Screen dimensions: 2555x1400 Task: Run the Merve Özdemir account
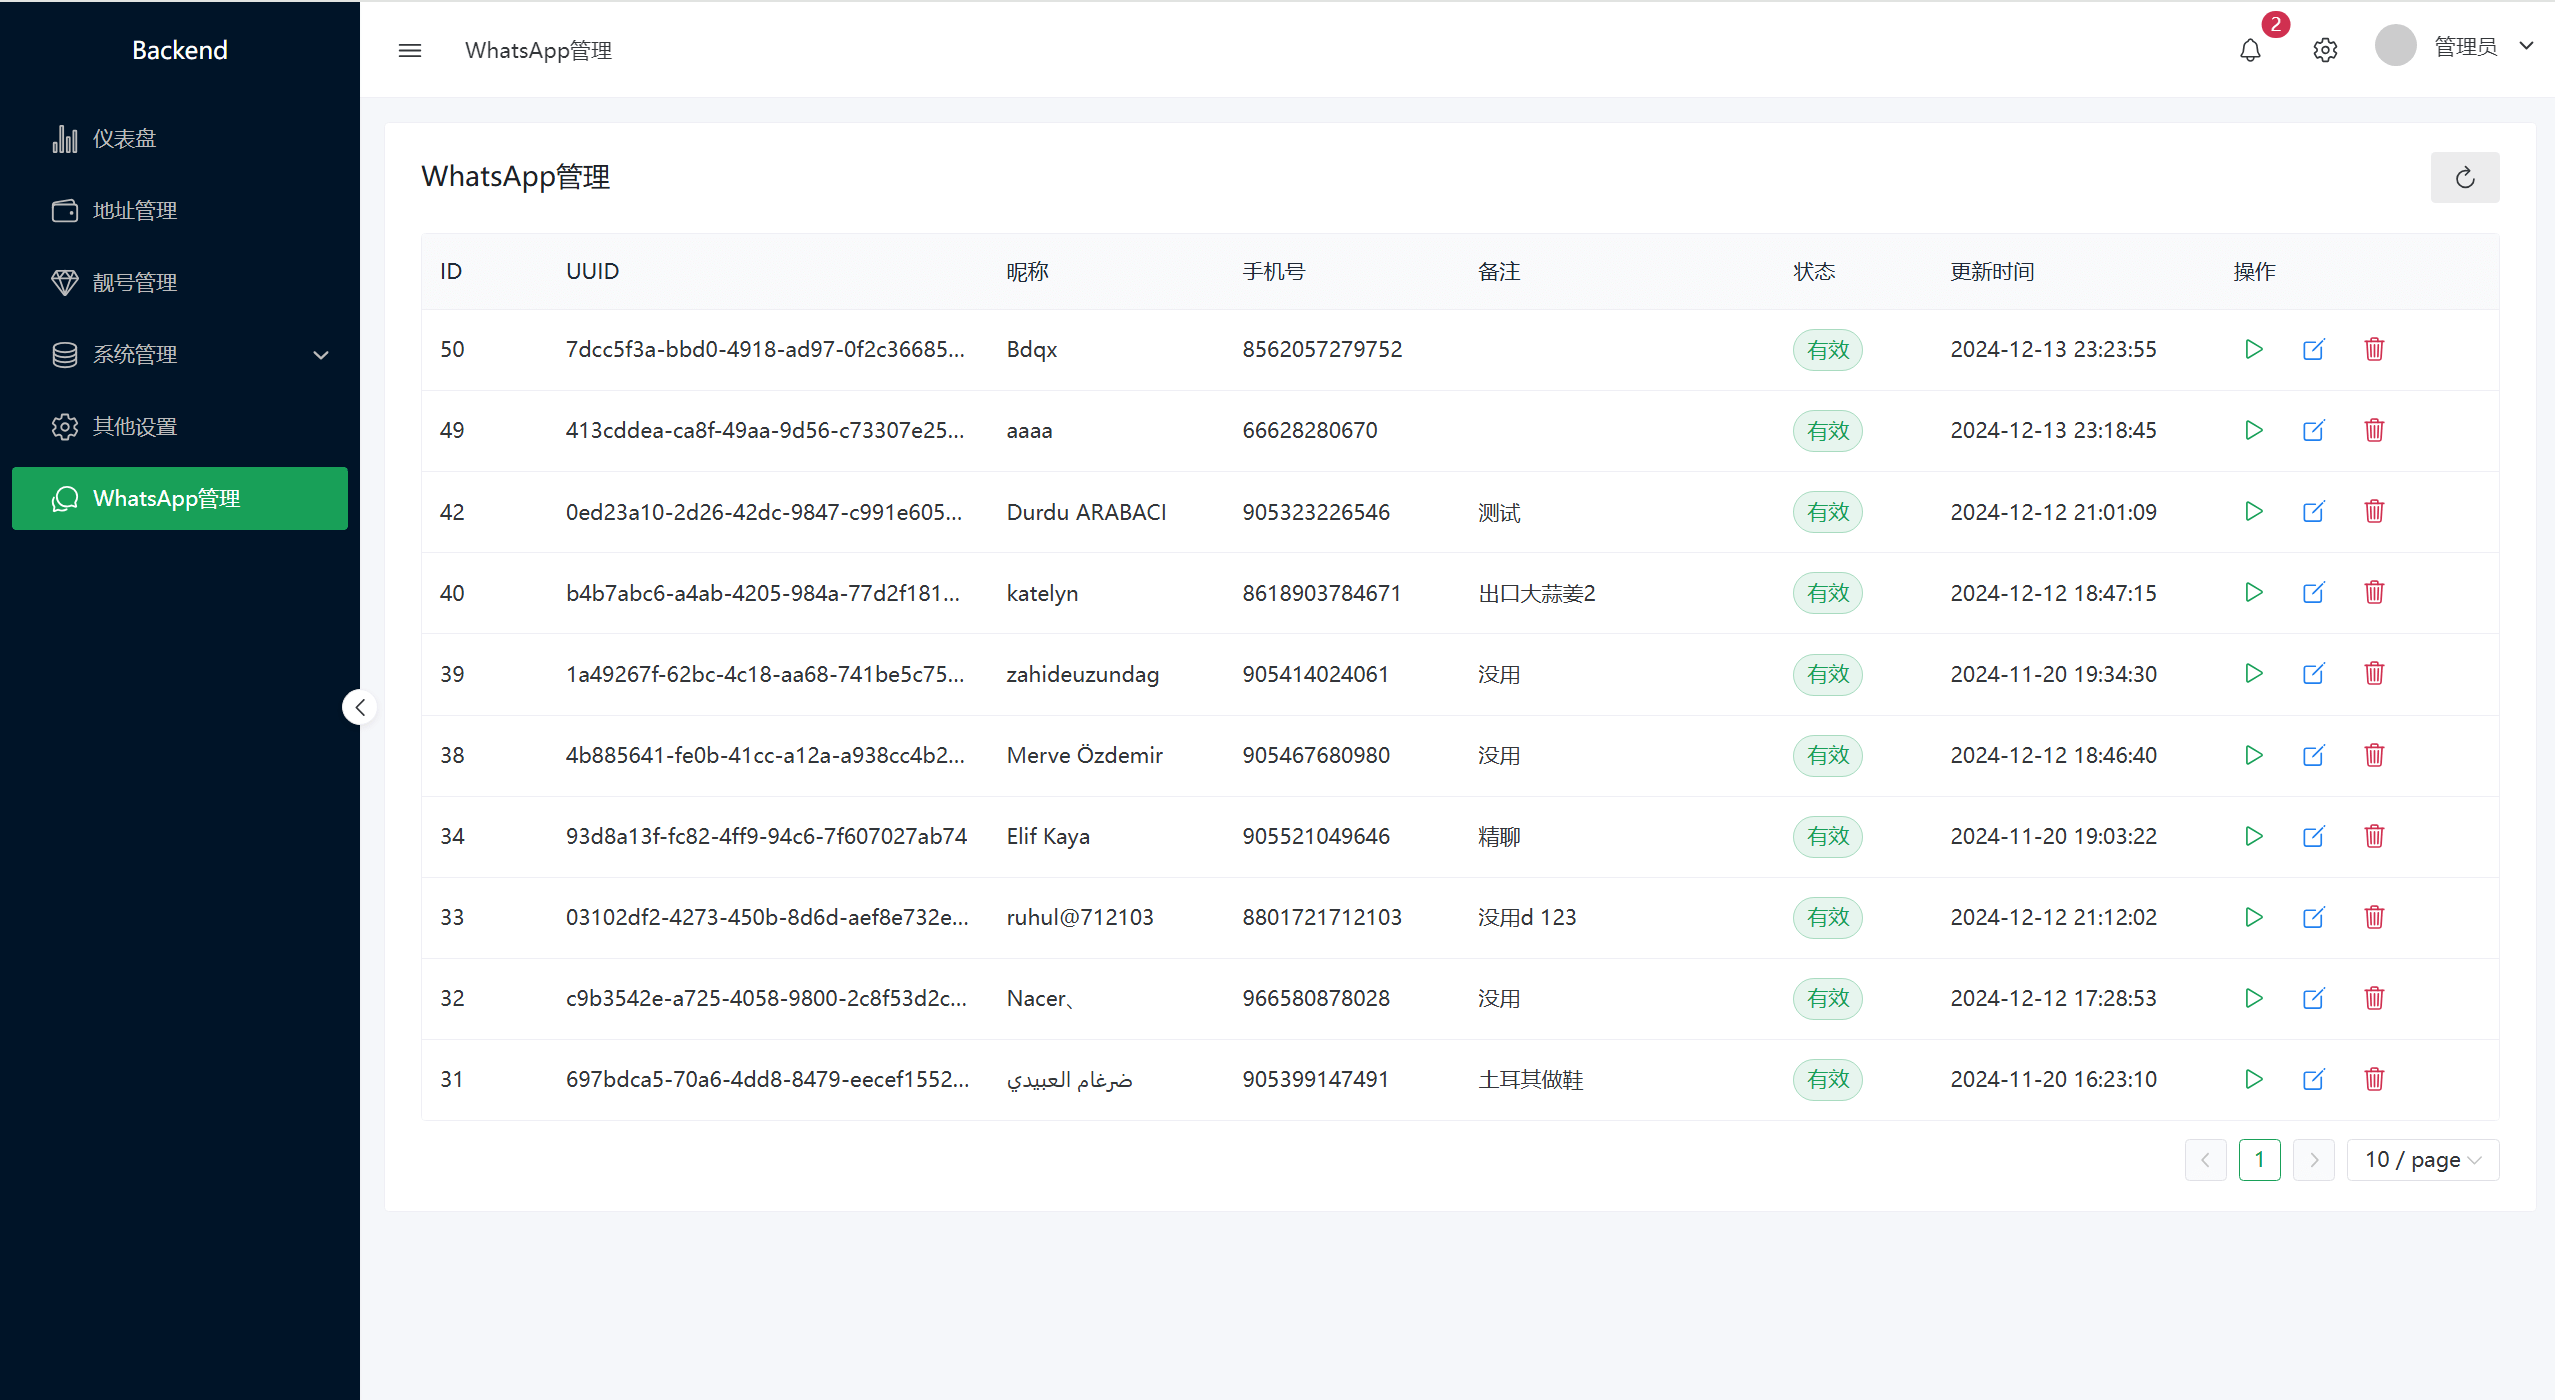(x=2253, y=755)
